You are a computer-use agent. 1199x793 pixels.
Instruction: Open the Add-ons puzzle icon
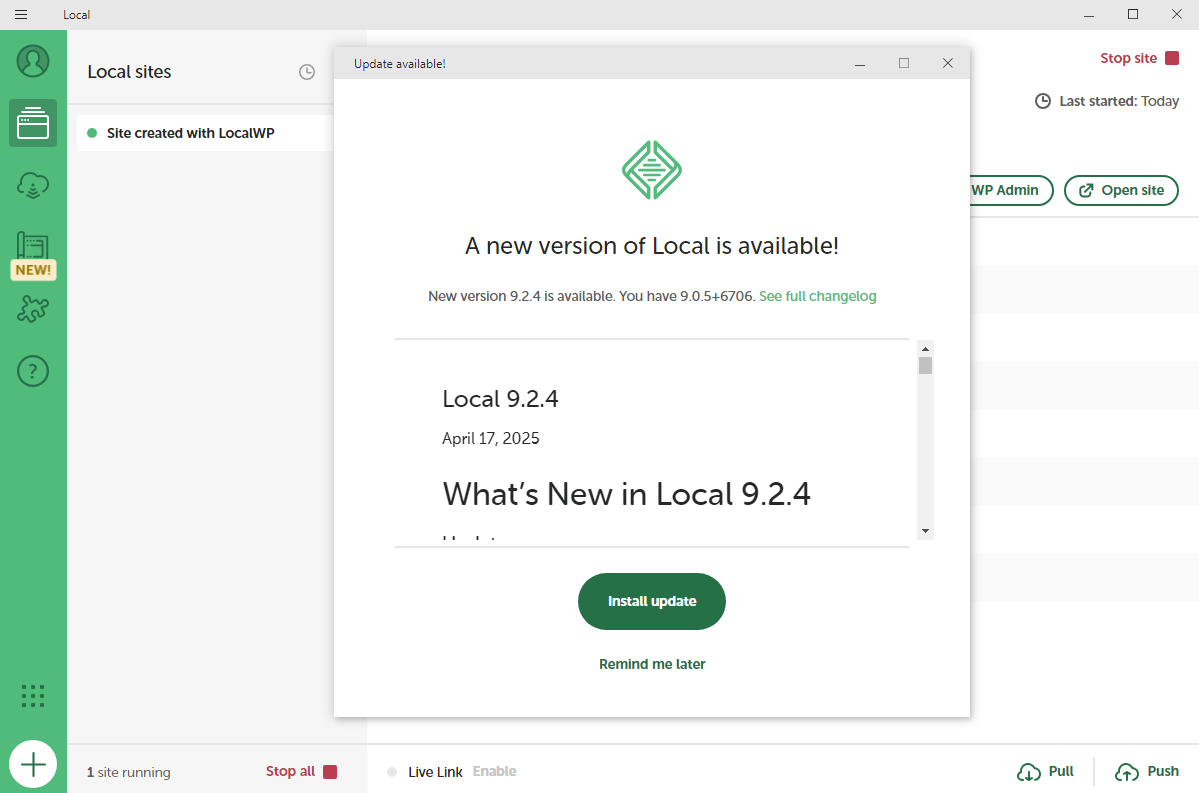(33, 309)
